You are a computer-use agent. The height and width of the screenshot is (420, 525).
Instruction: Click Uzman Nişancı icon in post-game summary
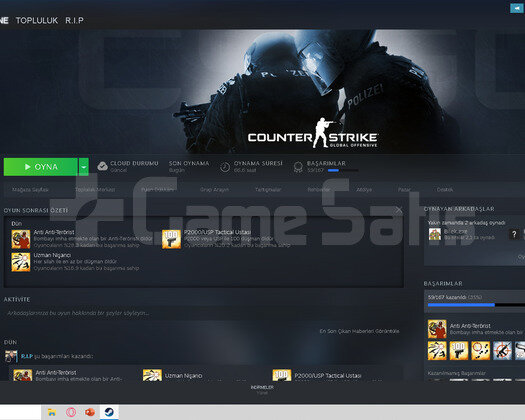(21, 262)
